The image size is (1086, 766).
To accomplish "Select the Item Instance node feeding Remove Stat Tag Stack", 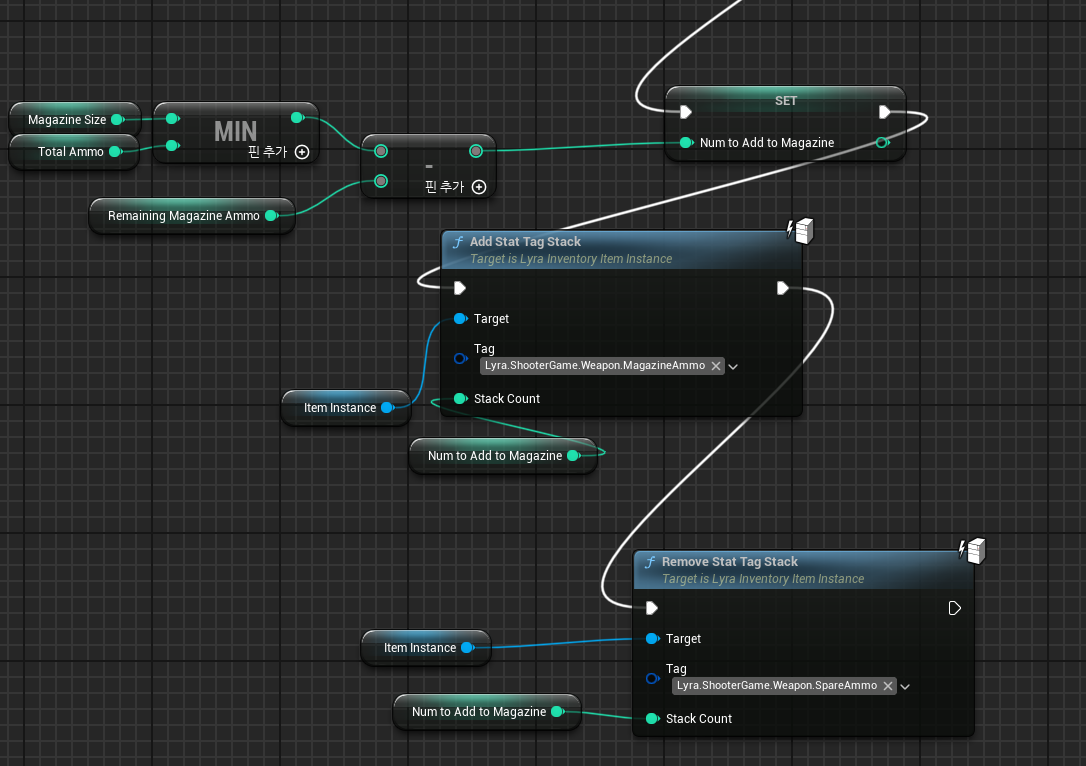I will (x=426, y=648).
